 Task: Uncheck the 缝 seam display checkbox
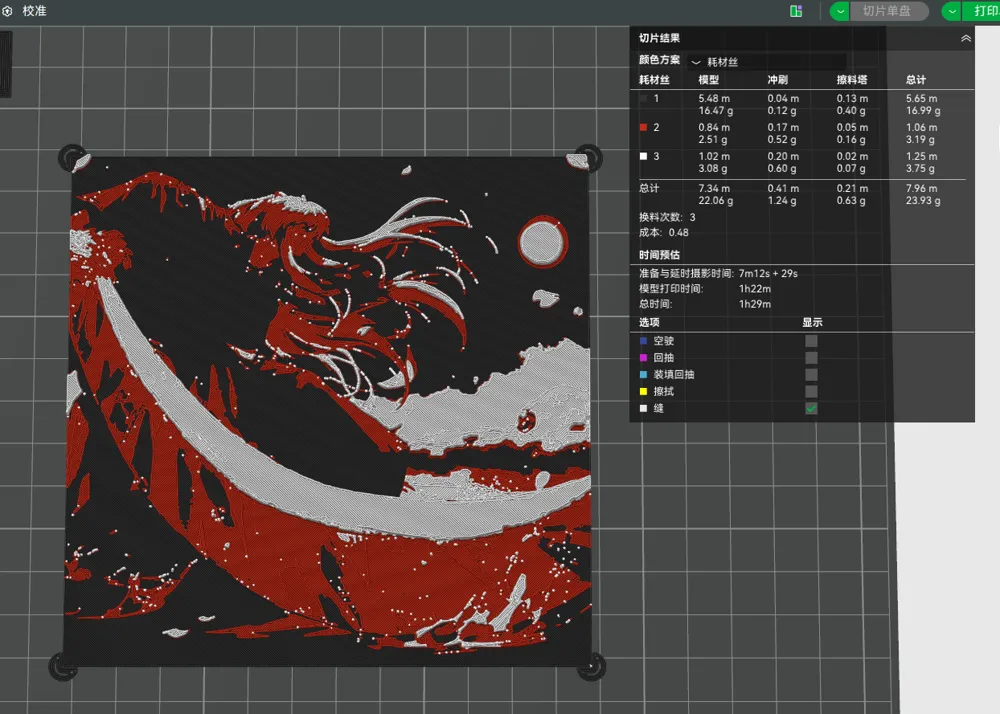(x=811, y=409)
